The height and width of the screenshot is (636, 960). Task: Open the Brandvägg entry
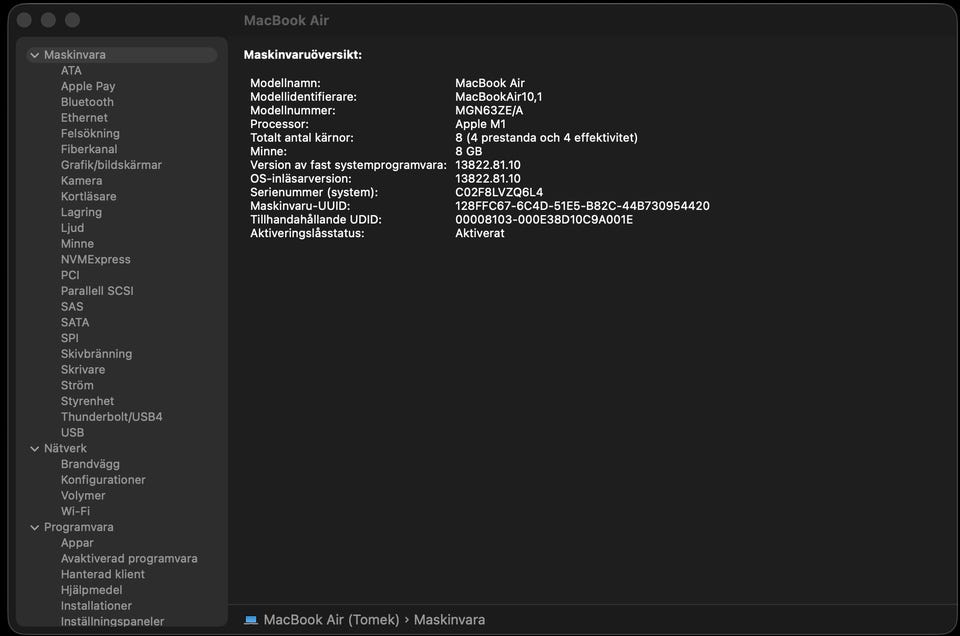[90, 464]
